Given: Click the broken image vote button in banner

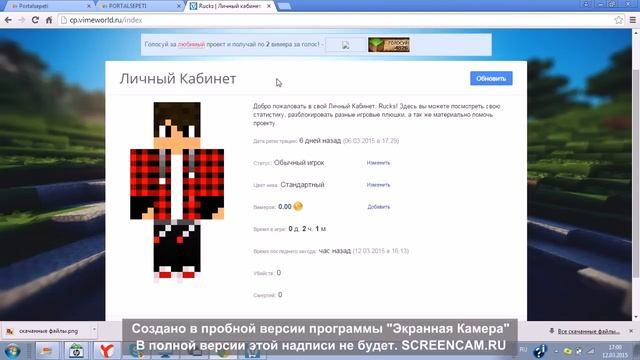Looking at the screenshot, I should pyautogui.click(x=346, y=45).
